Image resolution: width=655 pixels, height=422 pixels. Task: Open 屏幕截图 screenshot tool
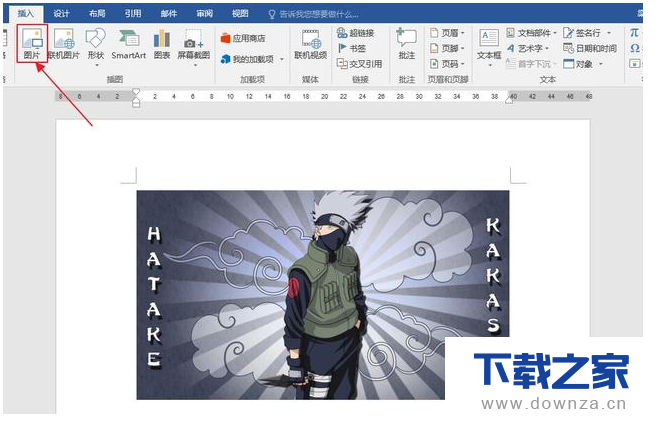pos(194,47)
